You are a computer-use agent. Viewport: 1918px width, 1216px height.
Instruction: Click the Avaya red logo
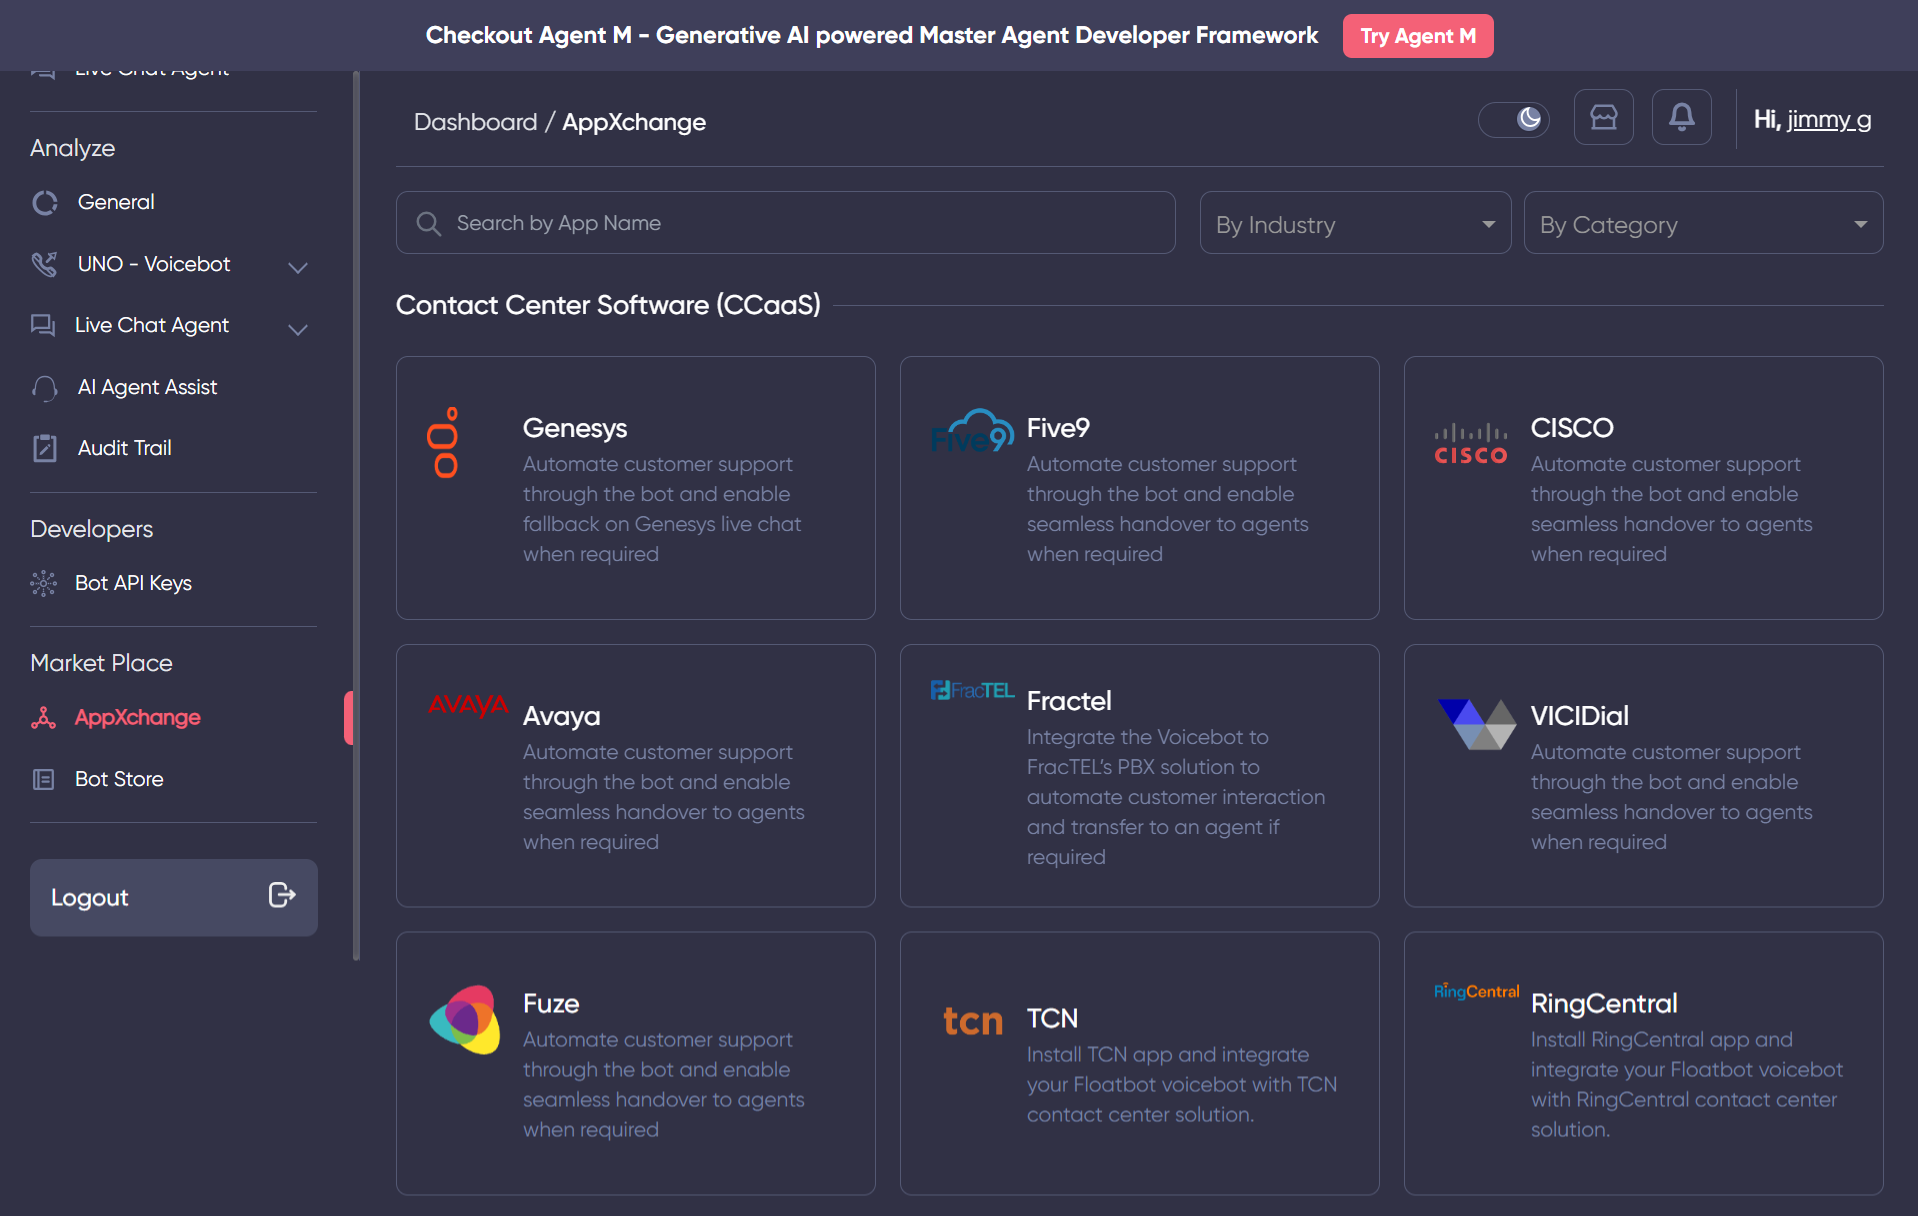(468, 705)
